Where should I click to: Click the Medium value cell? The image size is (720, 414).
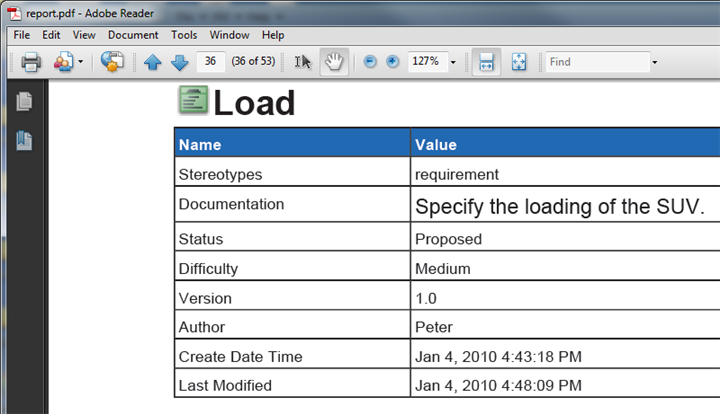coord(443,269)
